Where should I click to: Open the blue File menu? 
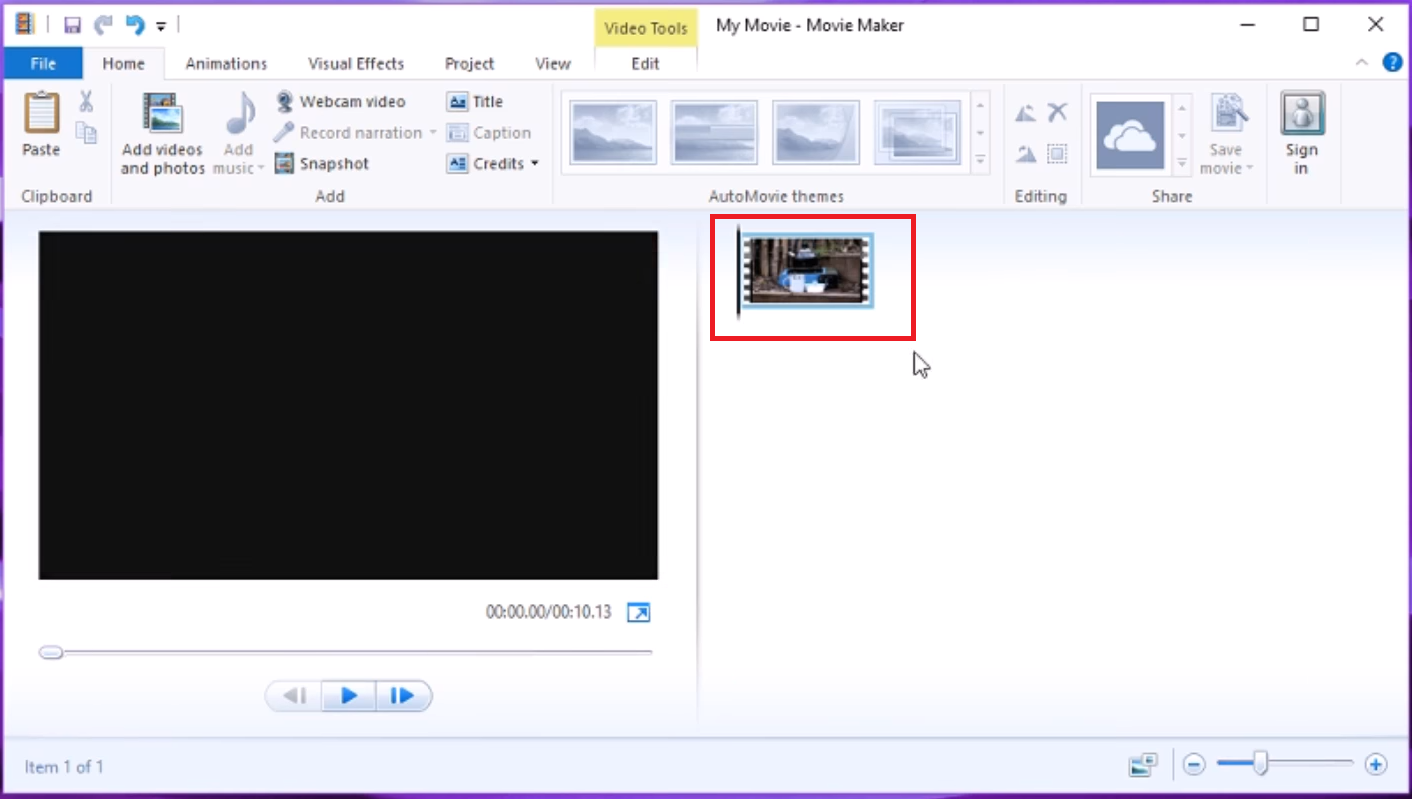(x=43, y=62)
